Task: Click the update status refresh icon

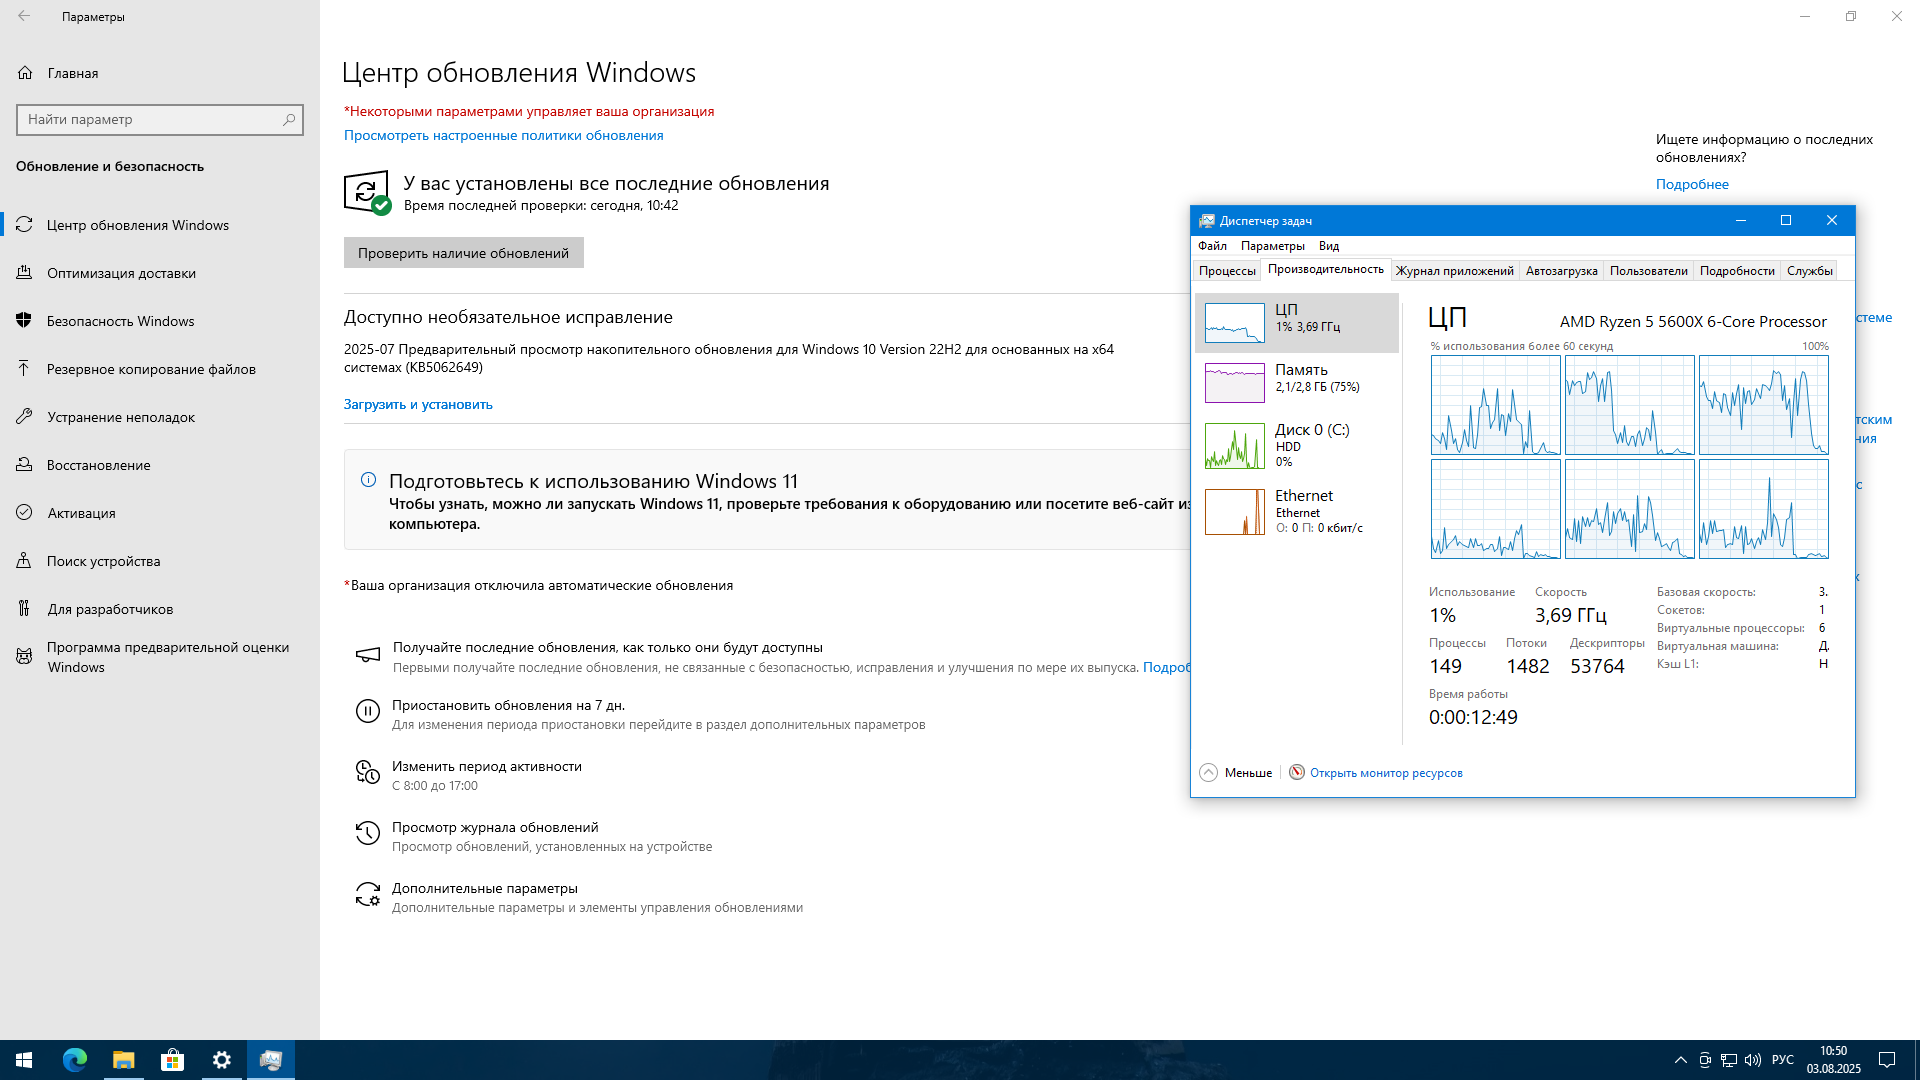Action: click(367, 191)
